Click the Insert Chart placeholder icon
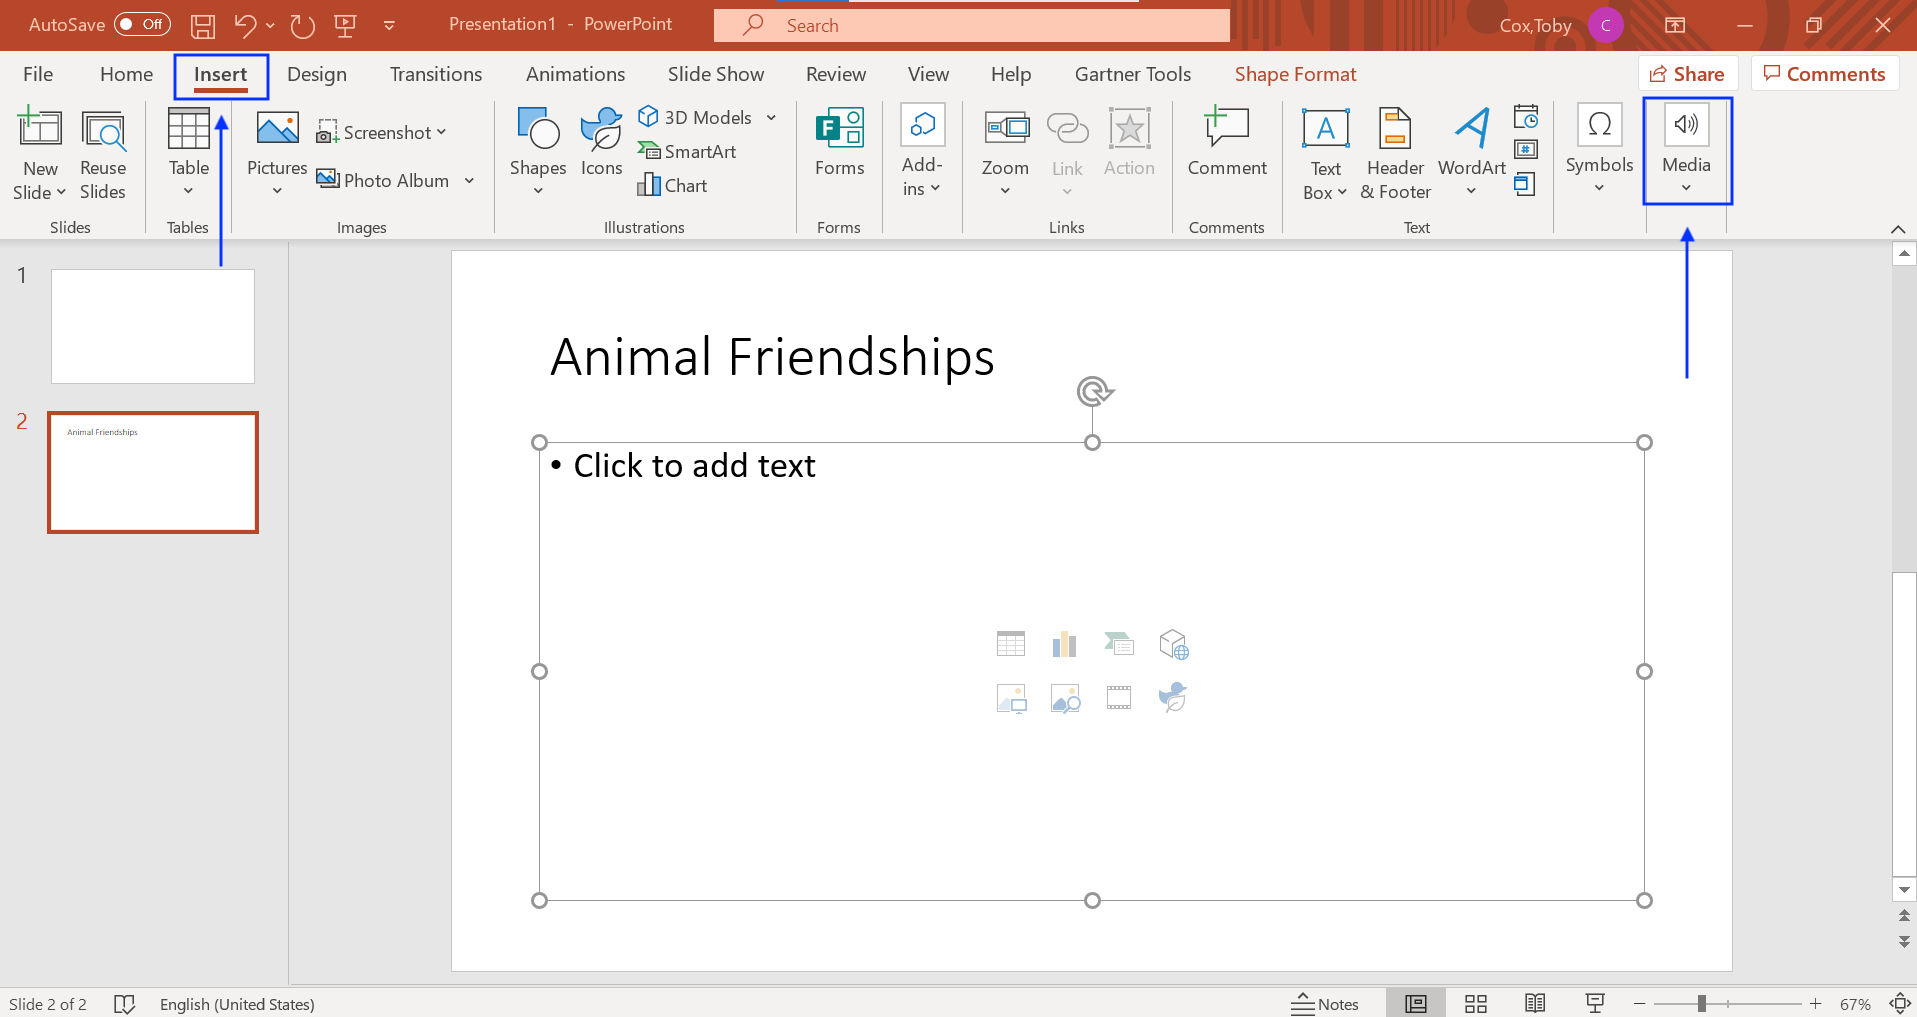1917x1017 pixels. click(x=1065, y=643)
